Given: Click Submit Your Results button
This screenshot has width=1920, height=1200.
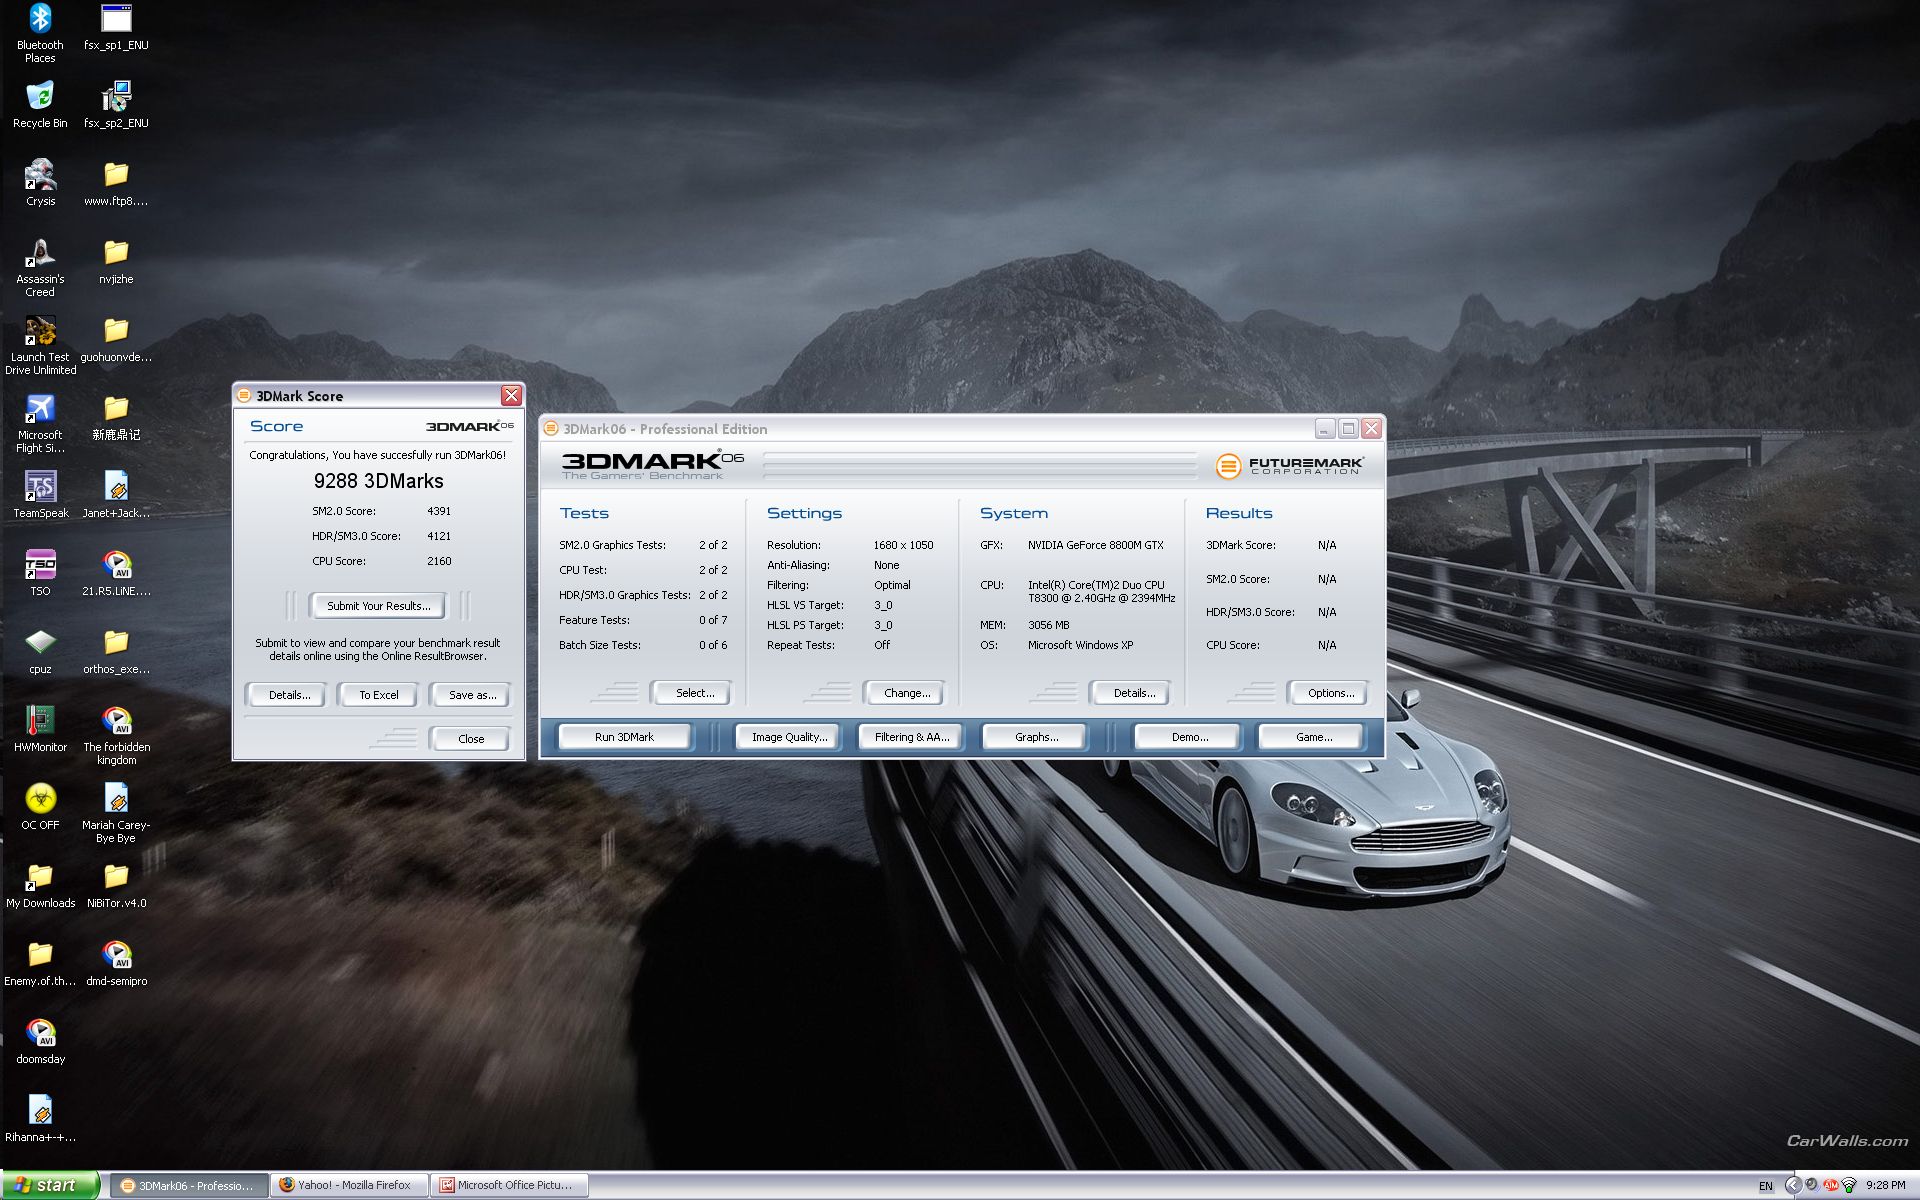Looking at the screenshot, I should [x=378, y=606].
